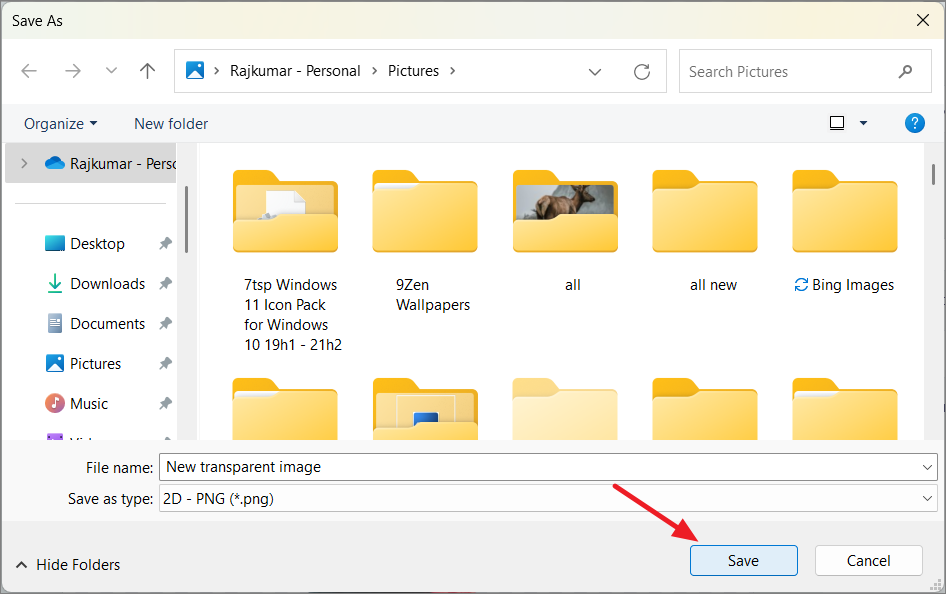This screenshot has height=594, width=946.
Task: Focus the Search Pictures field
Action: coord(805,71)
